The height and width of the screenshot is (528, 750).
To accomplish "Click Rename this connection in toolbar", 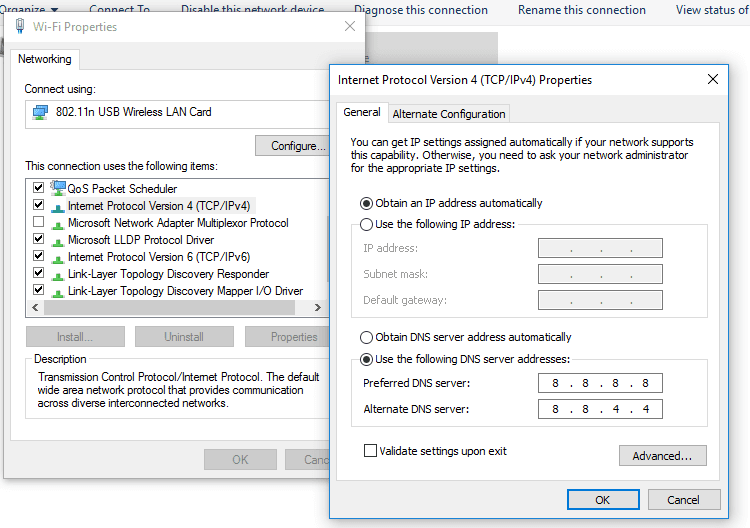I will [x=582, y=10].
